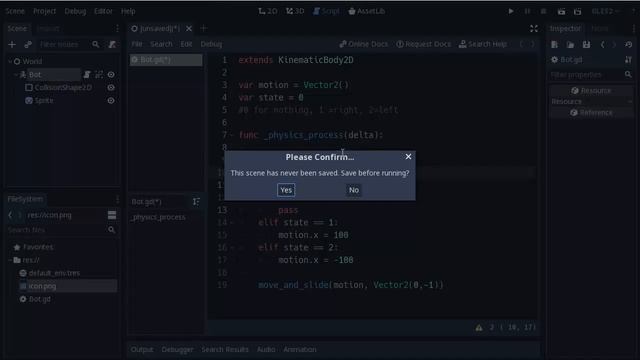640x360 pixels.
Task: Attach a script via the scene toolbar icon
Action: click(112, 44)
